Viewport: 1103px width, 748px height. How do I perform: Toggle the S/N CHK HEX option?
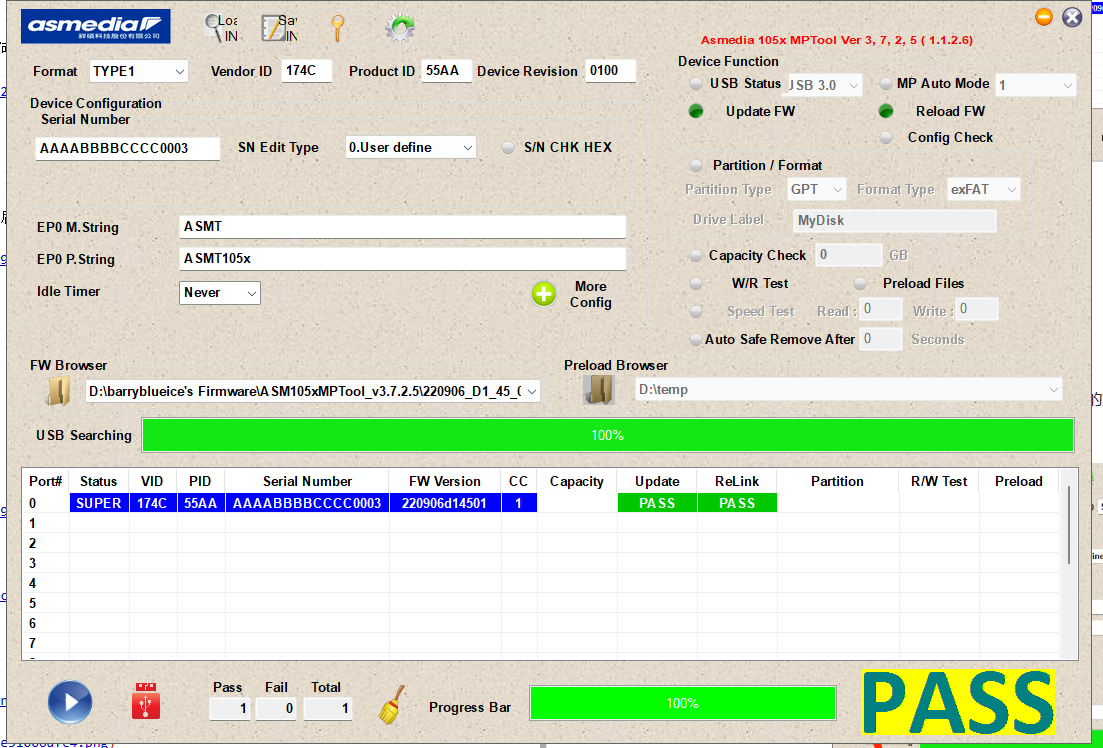pos(507,148)
